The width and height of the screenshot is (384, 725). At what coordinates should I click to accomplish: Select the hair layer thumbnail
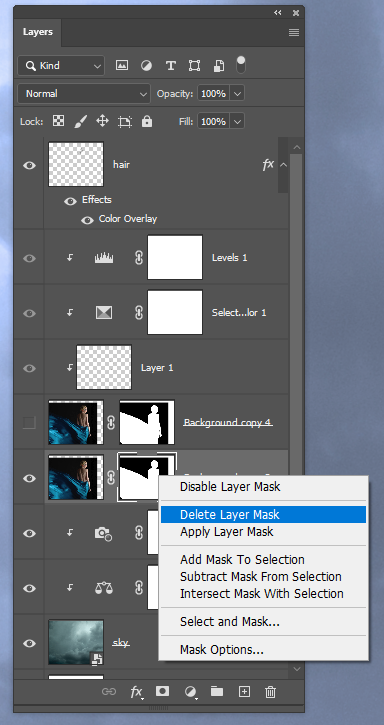(x=76, y=164)
